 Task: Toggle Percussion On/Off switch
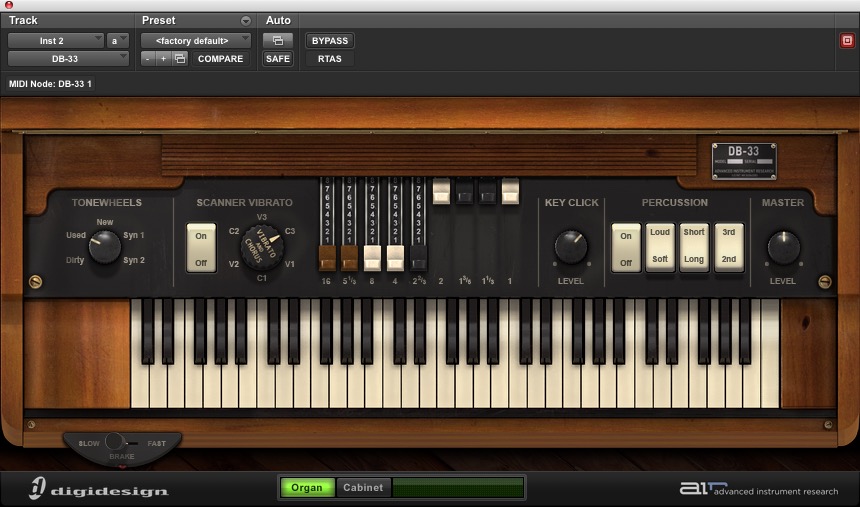coord(626,248)
